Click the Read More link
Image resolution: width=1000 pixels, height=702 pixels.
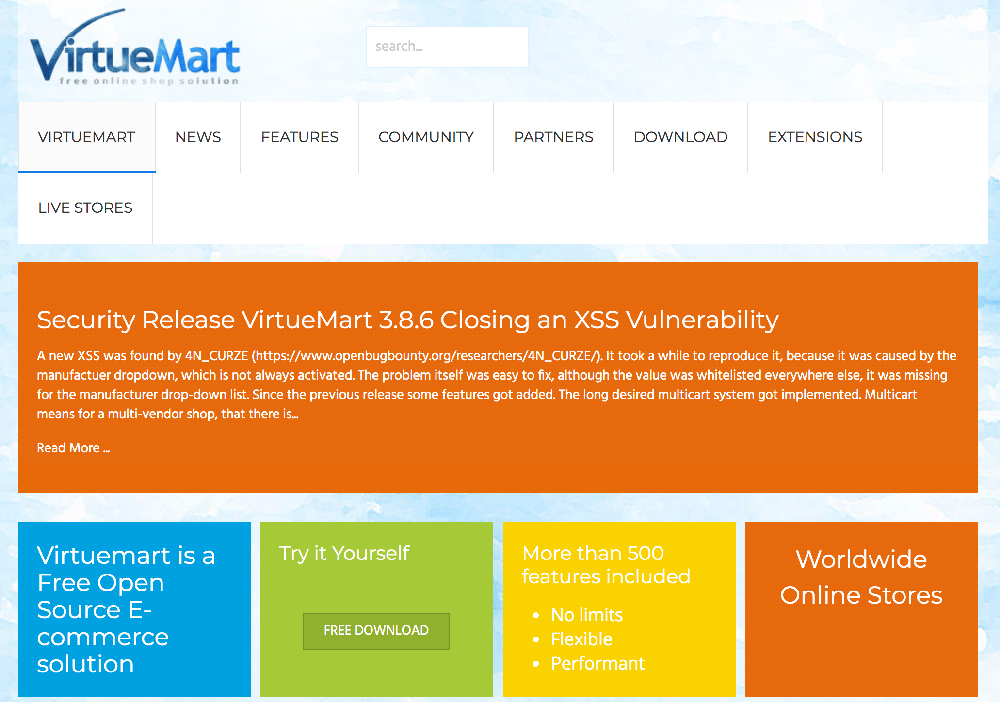[x=73, y=448]
